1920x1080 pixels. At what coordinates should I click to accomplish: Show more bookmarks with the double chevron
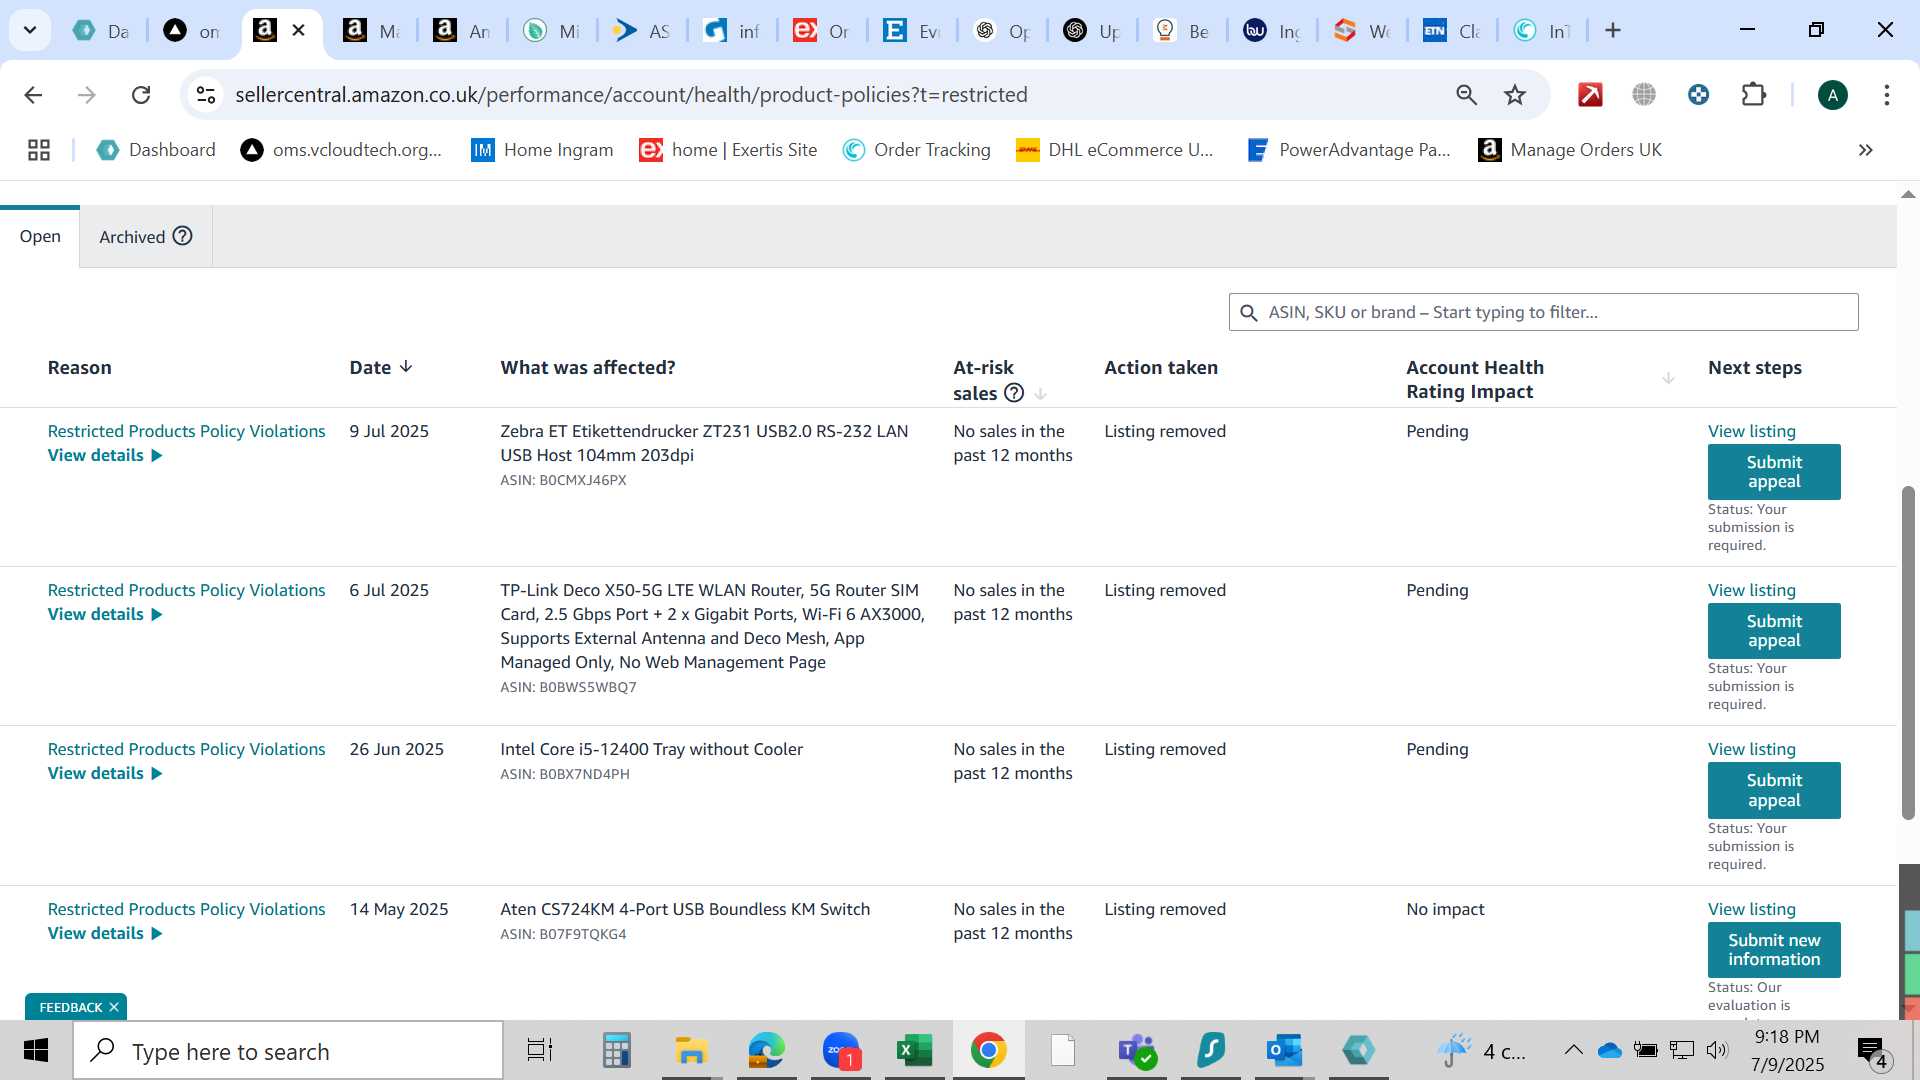(1865, 150)
